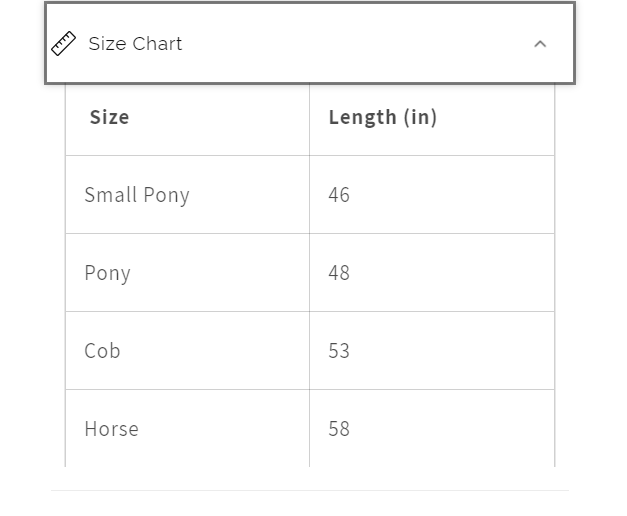The height and width of the screenshot is (516, 627).
Task: Click 'Pony' within the Small Pony row
Action: coord(166,195)
